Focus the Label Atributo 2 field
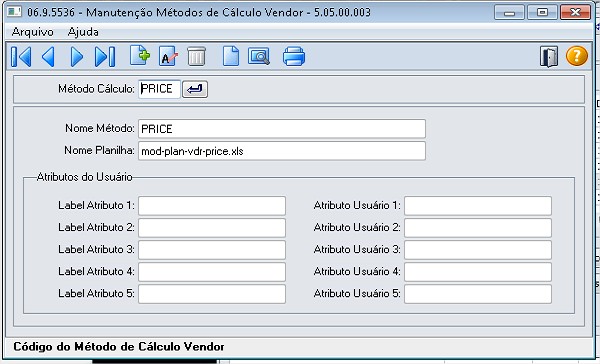This screenshot has width=600, height=364. [x=212, y=228]
